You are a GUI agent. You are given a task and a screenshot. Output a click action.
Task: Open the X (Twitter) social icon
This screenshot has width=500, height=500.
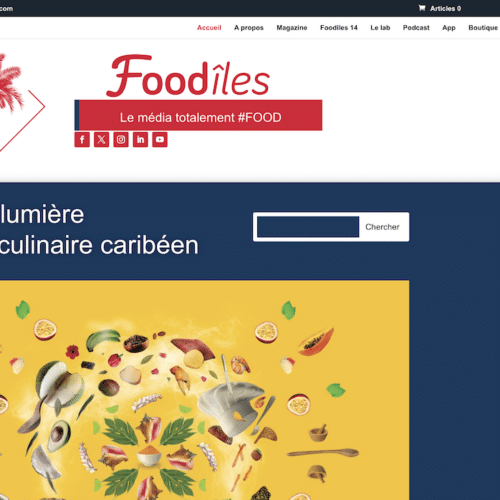[101, 139]
